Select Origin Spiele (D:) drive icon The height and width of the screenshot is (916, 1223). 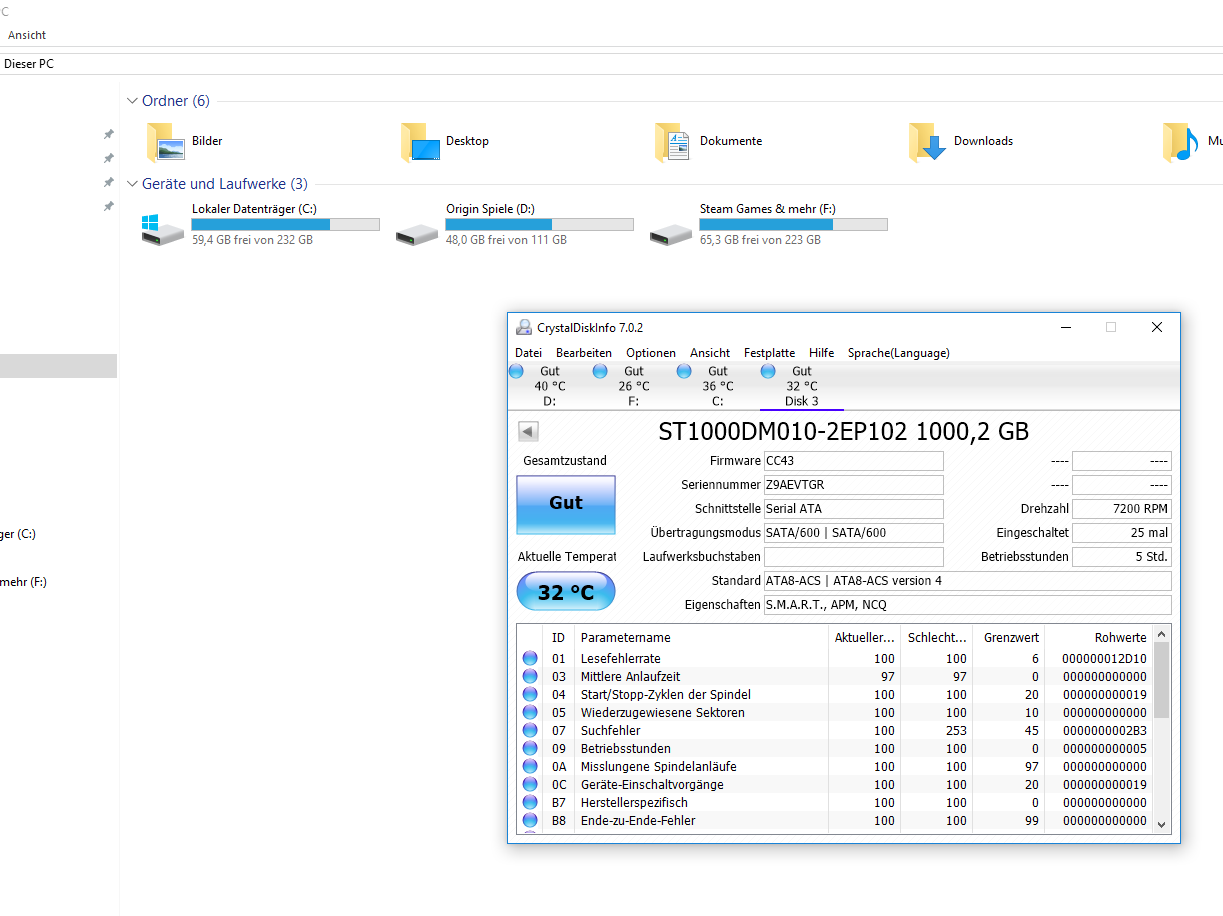417,234
